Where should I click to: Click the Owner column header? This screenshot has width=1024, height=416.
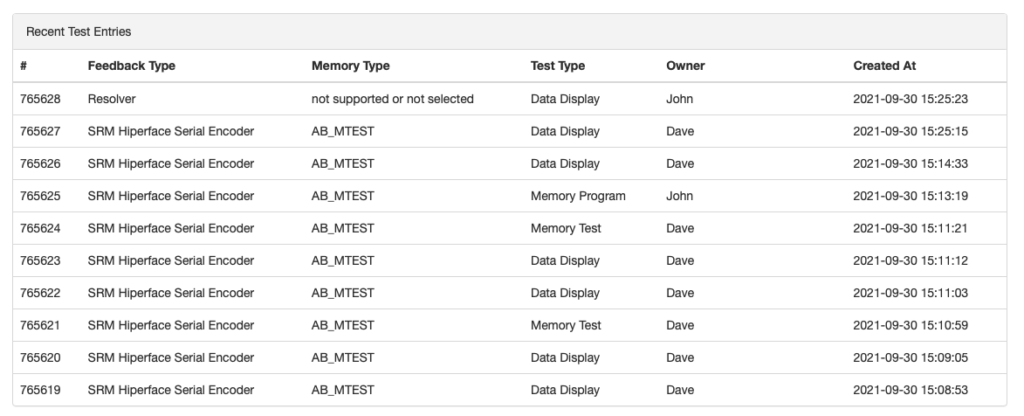[x=685, y=66]
